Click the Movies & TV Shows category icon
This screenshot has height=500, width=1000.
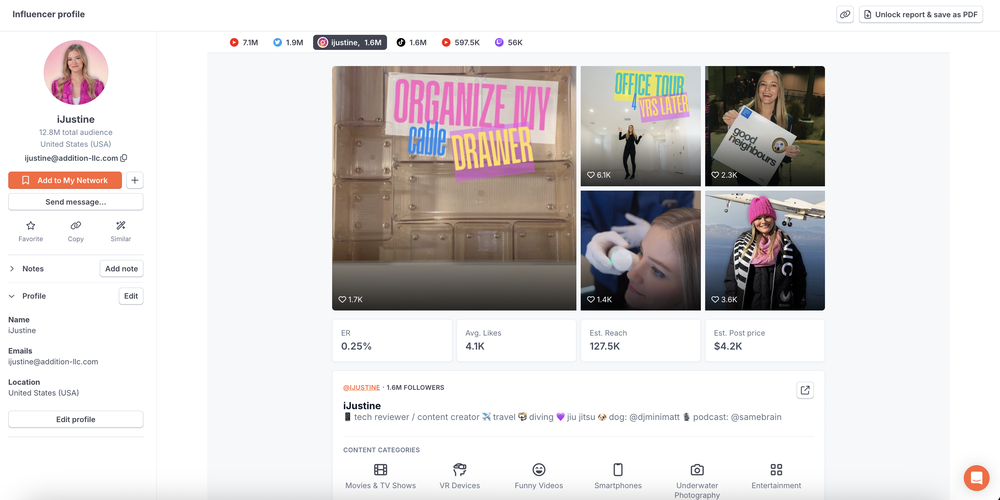[381, 470]
